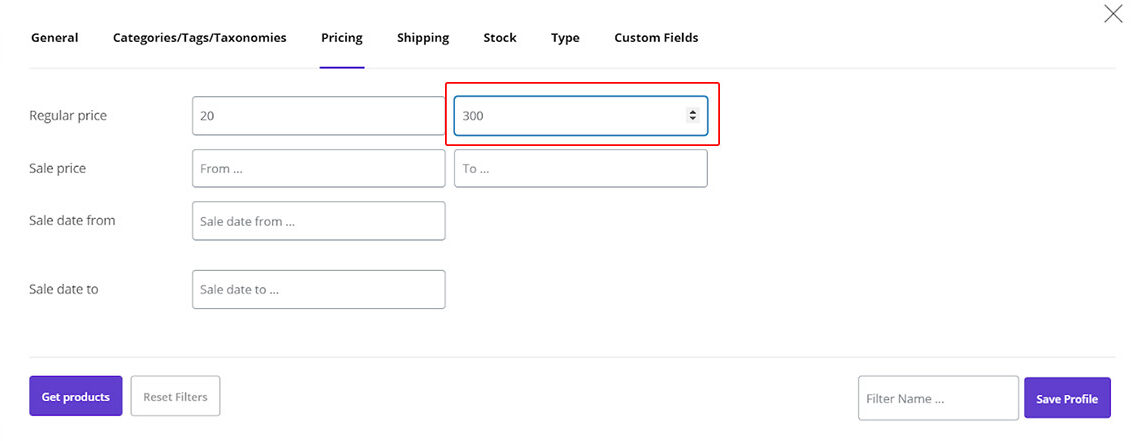
Task: Switch to the Categories/Tags/Taxonomies tab
Action: (x=199, y=38)
